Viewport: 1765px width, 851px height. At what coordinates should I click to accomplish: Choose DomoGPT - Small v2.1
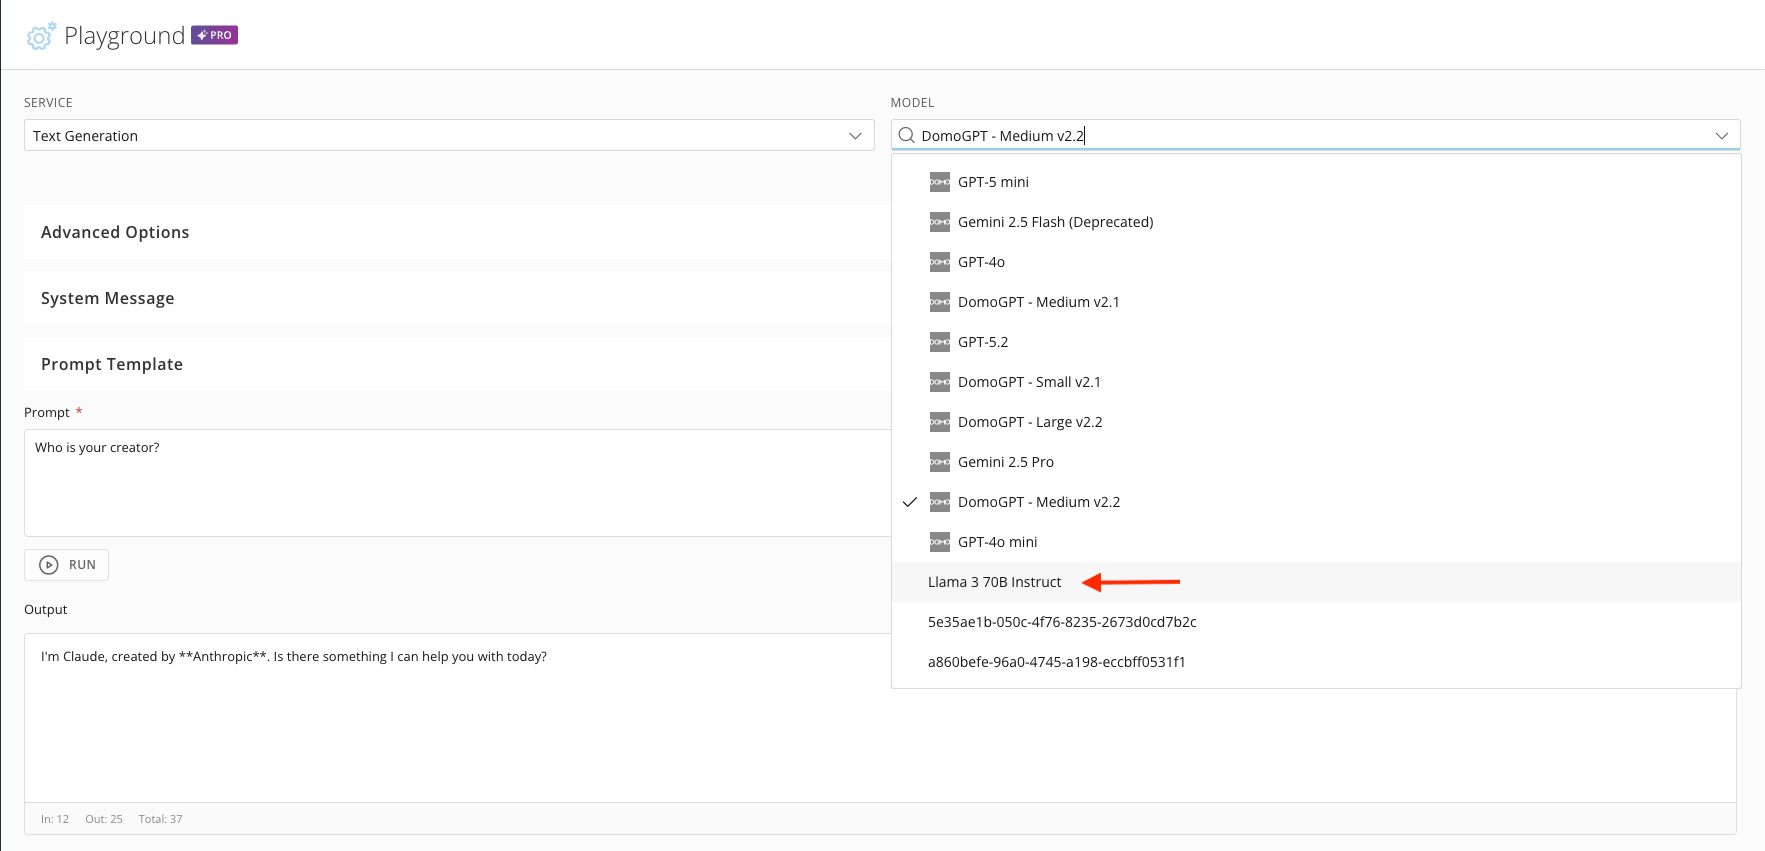(x=1316, y=382)
